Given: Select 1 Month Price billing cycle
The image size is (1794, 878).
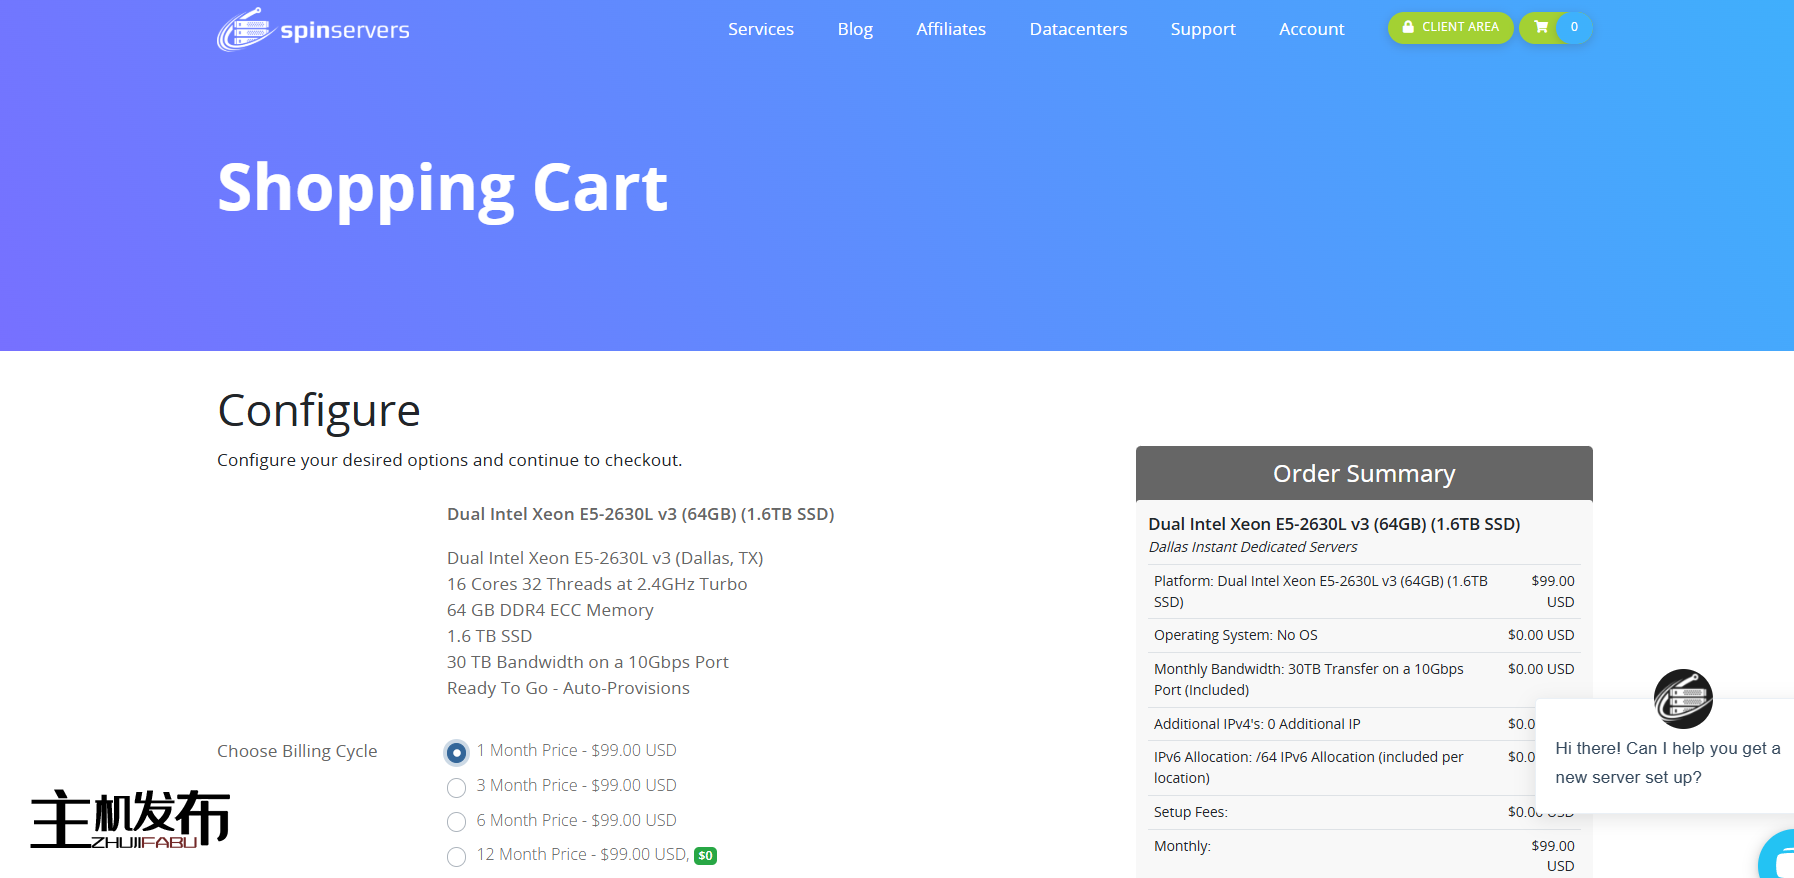Looking at the screenshot, I should [457, 752].
